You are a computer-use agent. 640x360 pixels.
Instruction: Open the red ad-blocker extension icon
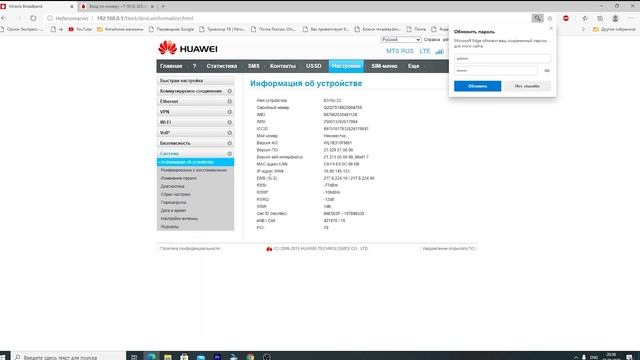click(x=566, y=18)
